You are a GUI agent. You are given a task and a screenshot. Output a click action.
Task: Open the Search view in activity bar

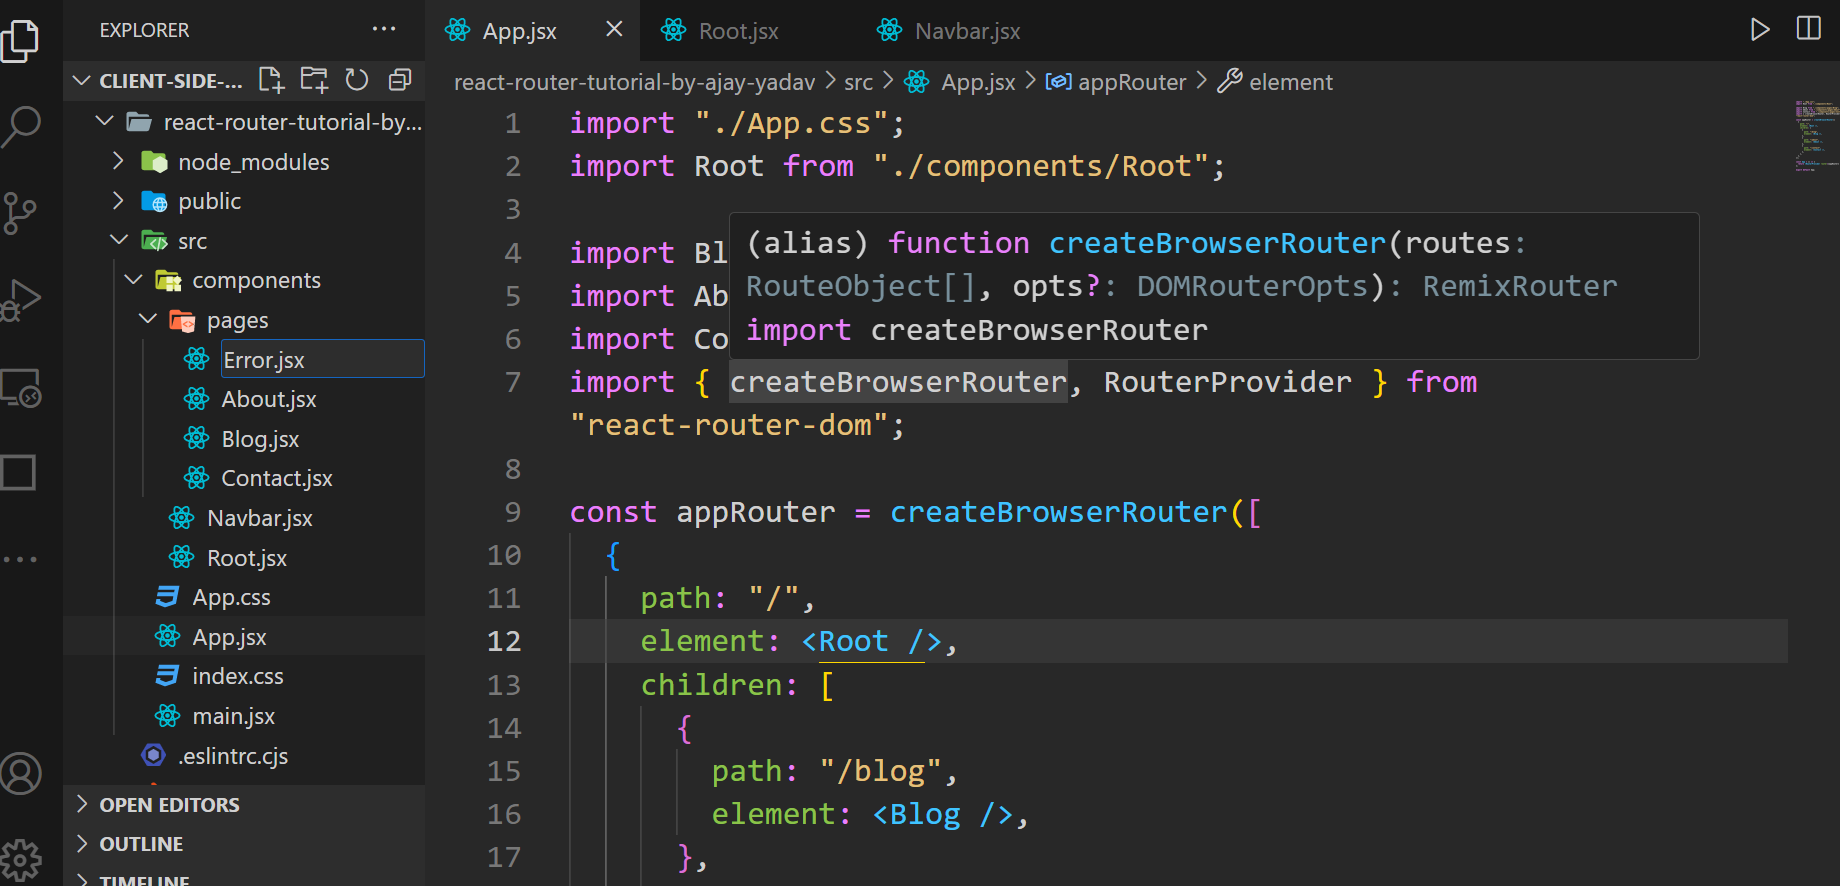21,127
